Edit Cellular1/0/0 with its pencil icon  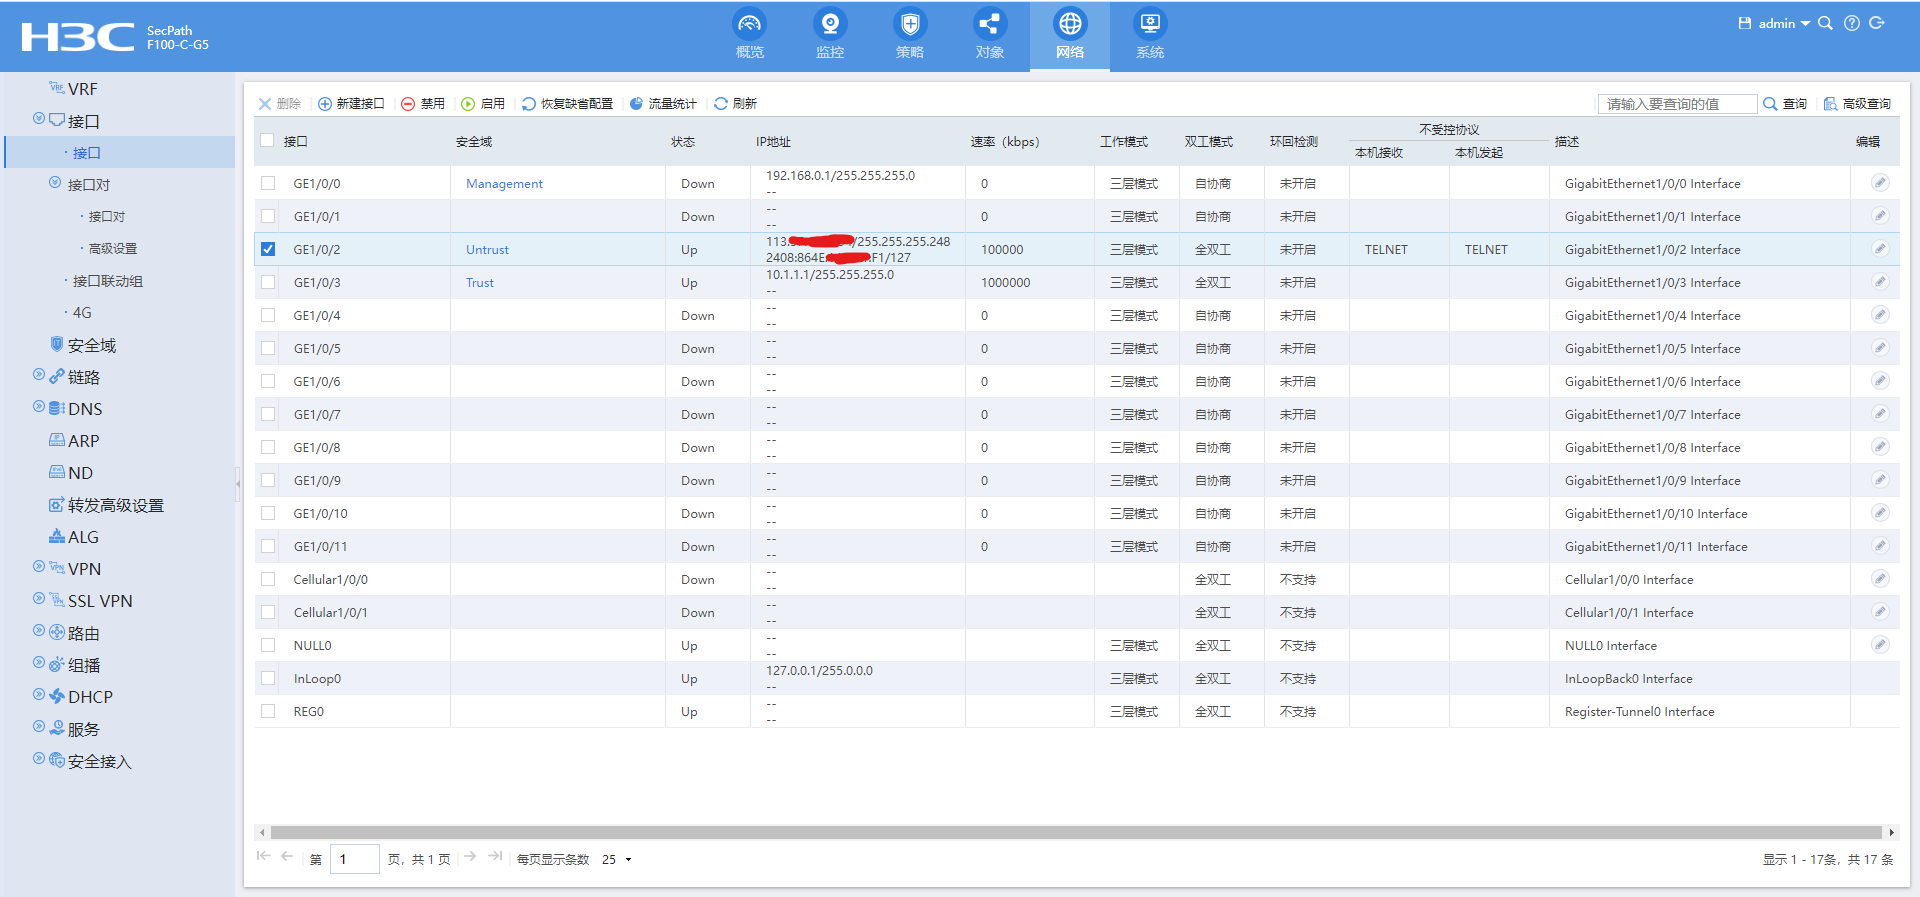click(1880, 579)
